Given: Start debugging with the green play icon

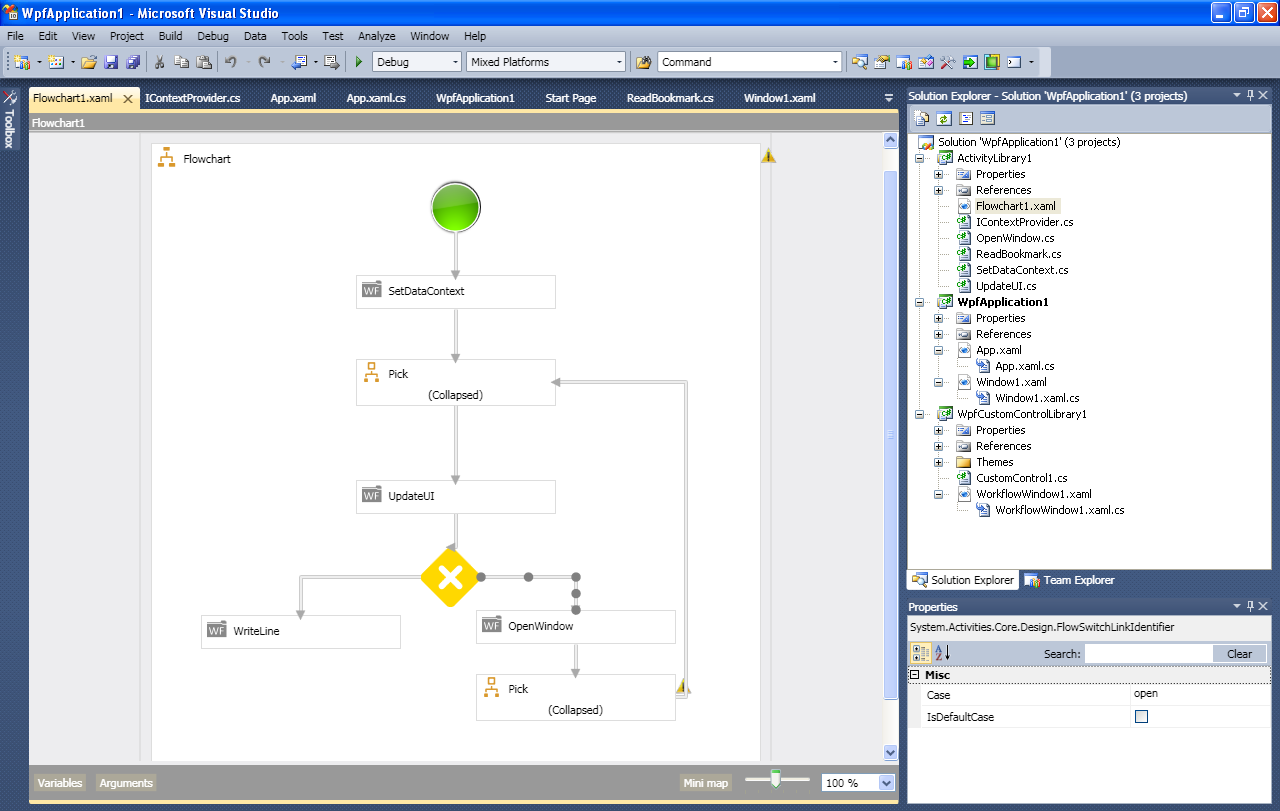Looking at the screenshot, I should (x=359, y=62).
